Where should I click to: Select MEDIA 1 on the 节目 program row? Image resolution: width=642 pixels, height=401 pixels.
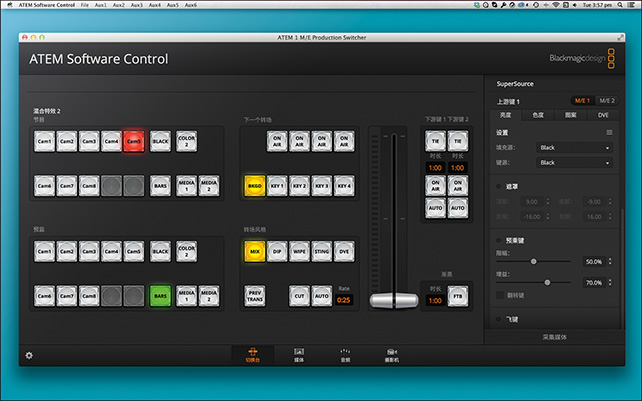tap(186, 186)
